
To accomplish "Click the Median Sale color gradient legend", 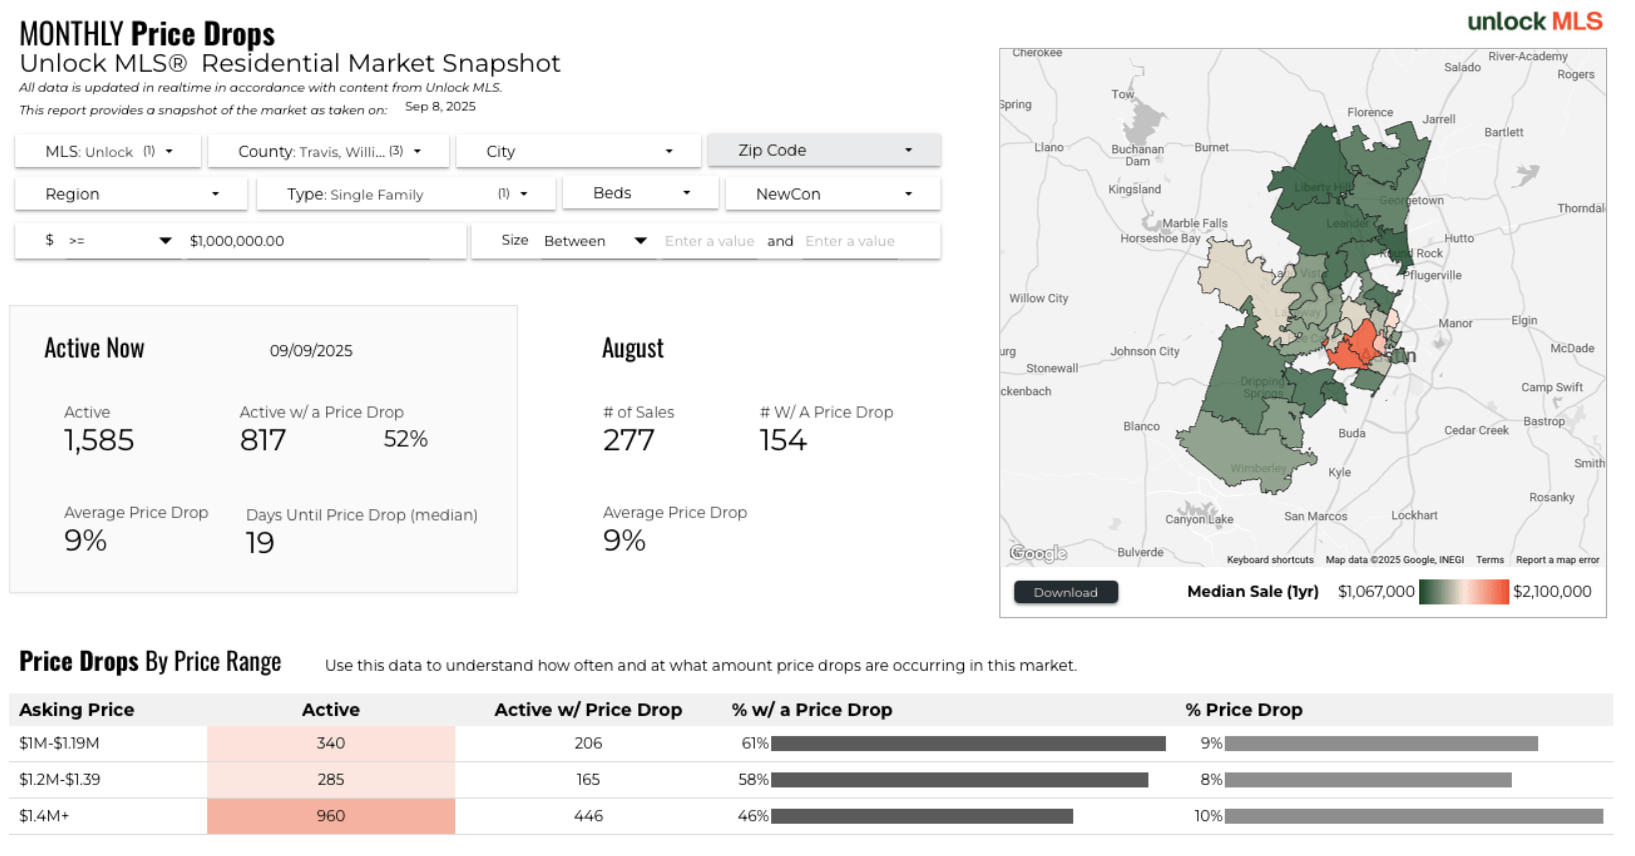I will point(1463,592).
